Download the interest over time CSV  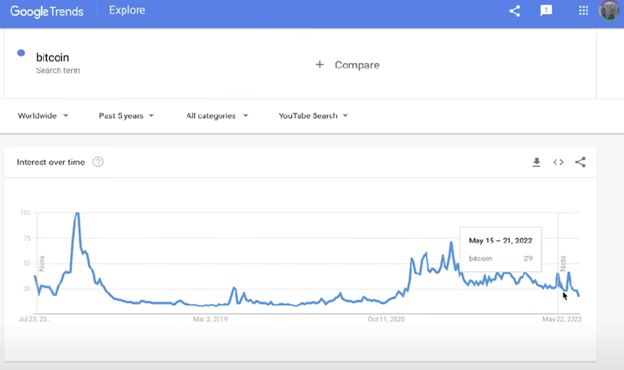point(536,162)
